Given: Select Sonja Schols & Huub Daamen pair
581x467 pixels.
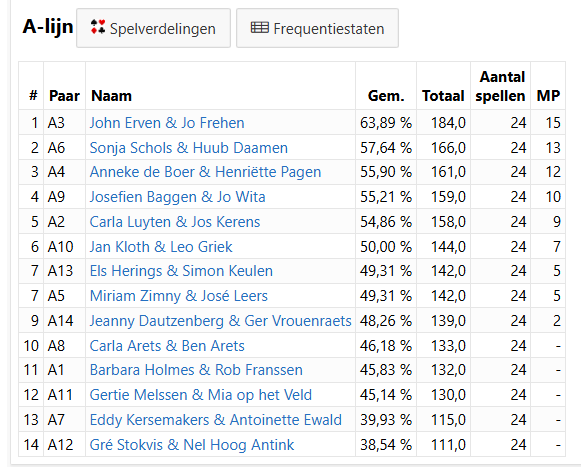Looking at the screenshot, I should pyautogui.click(x=189, y=148).
